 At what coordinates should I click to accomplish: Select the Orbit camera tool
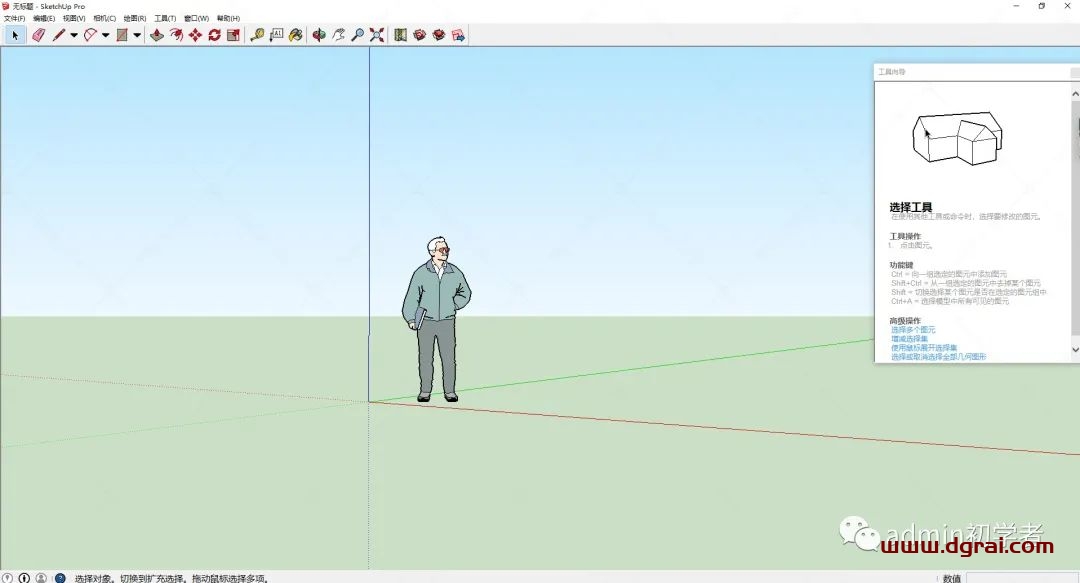[x=319, y=35]
